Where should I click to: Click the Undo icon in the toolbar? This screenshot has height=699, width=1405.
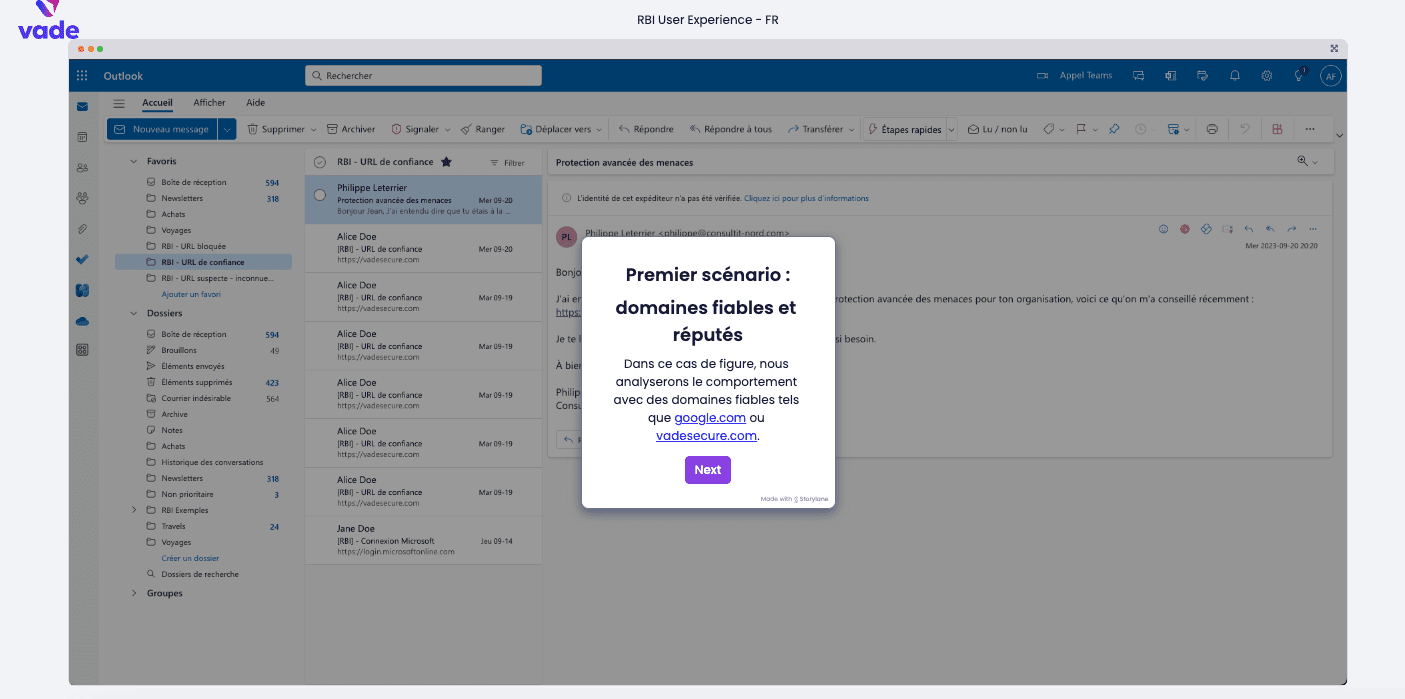tap(1245, 129)
